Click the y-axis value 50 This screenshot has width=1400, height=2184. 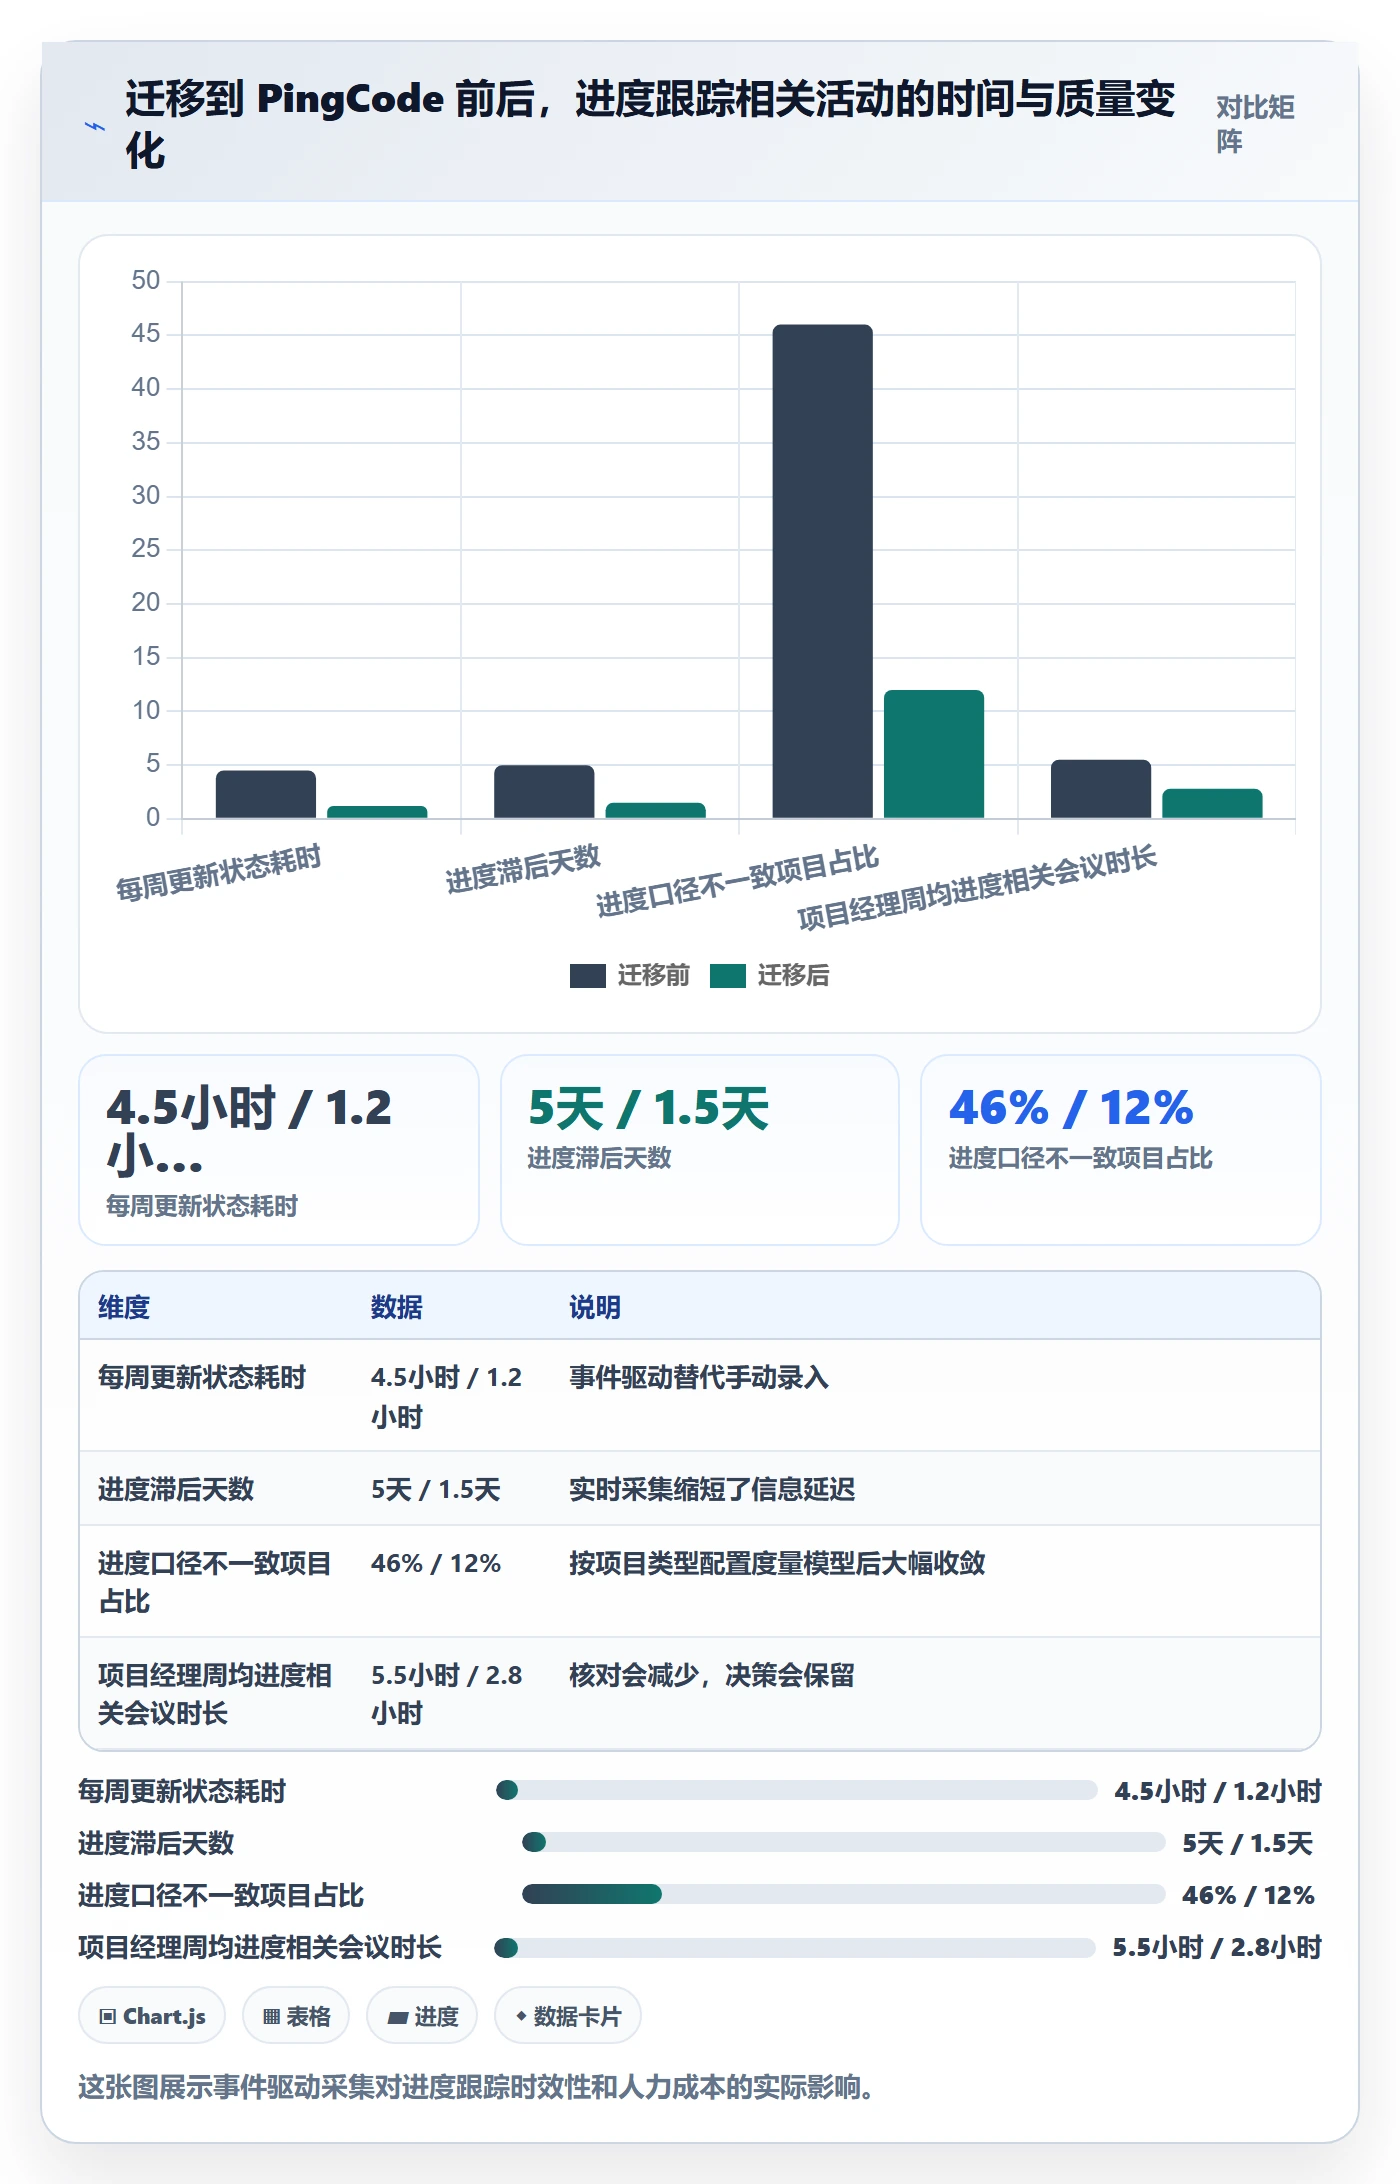[x=146, y=280]
